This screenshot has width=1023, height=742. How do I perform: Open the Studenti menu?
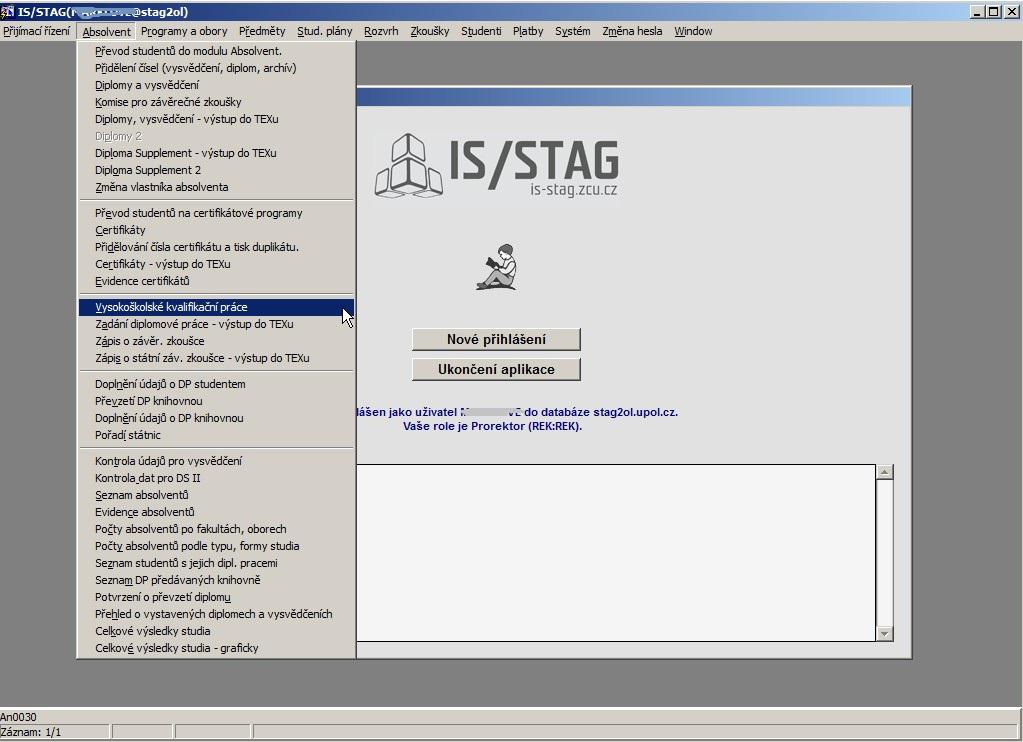coord(481,31)
